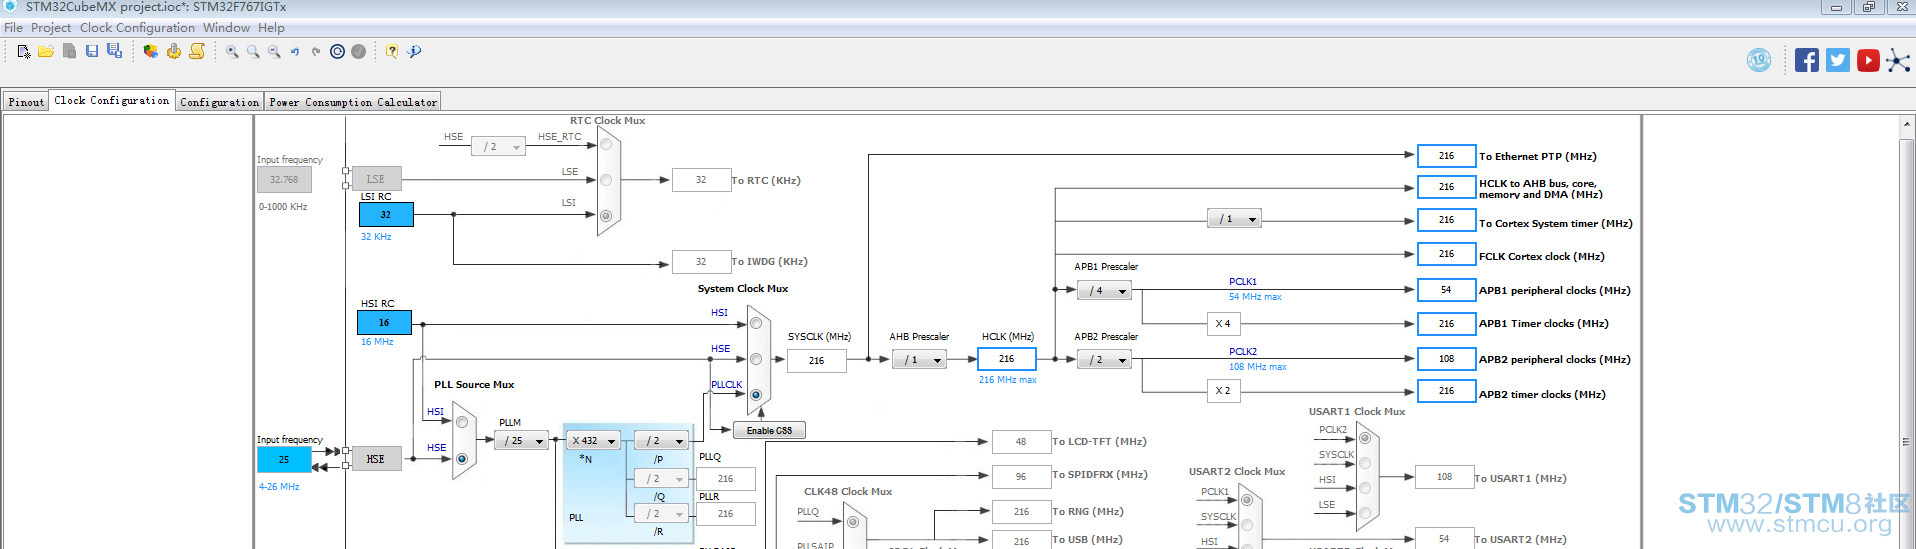The height and width of the screenshot is (549, 1916).
Task: Open the APB1 Prescaler /4 dropdown
Action: point(1104,291)
